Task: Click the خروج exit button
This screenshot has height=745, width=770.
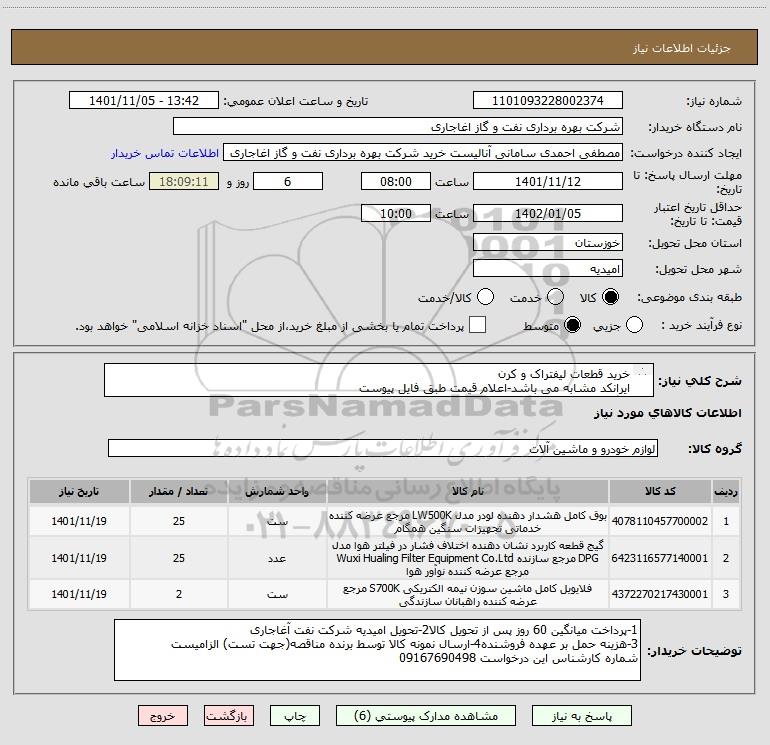Action: 163,716
